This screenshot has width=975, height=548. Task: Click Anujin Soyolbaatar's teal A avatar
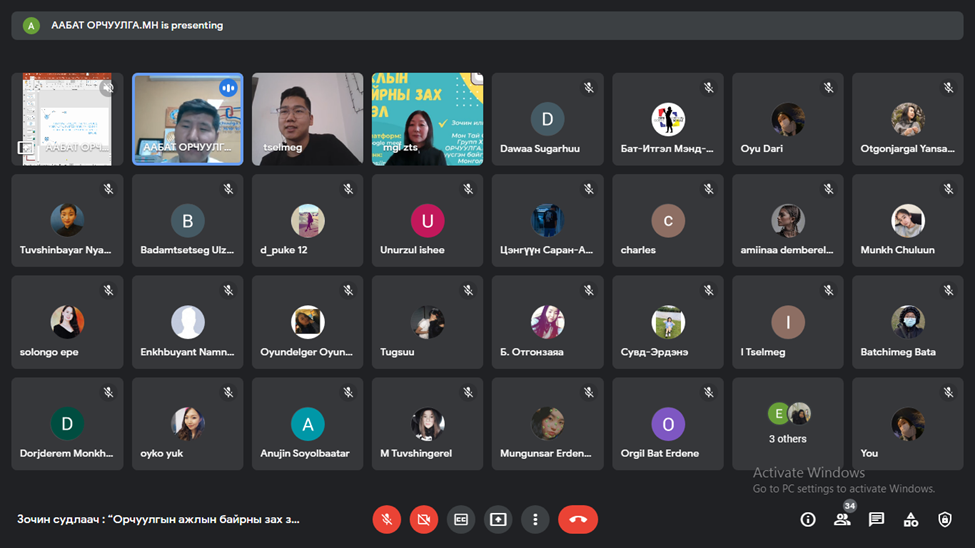coord(307,424)
